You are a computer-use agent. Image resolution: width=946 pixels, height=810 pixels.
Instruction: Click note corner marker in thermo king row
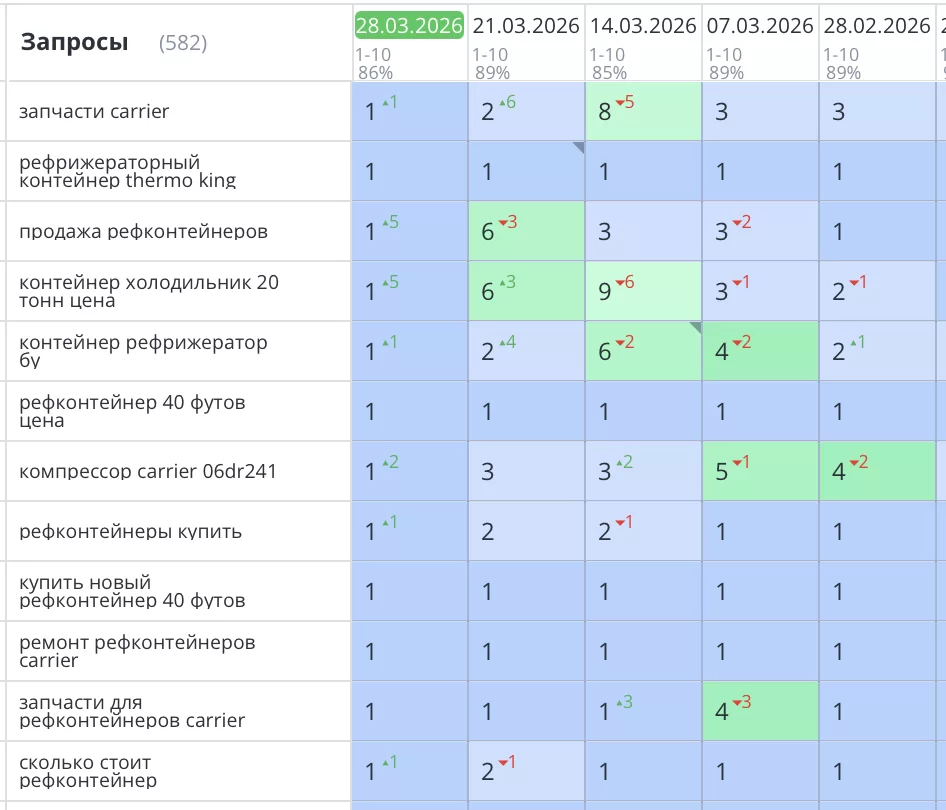point(578,148)
